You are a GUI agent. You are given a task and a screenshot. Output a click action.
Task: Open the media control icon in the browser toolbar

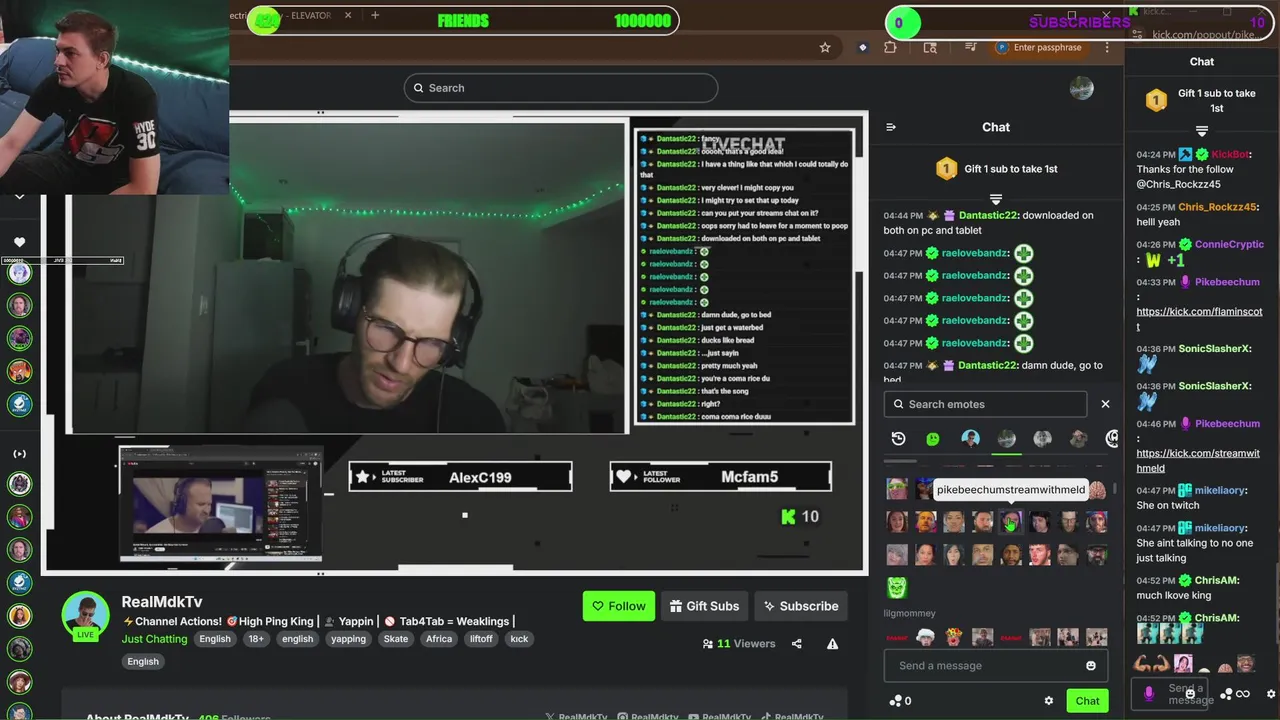(970, 47)
